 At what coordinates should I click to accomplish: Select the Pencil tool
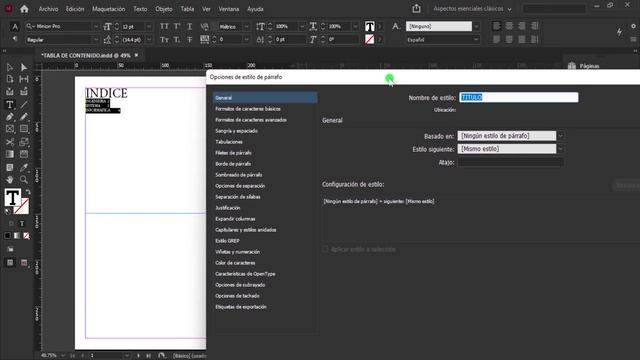coord(24,117)
